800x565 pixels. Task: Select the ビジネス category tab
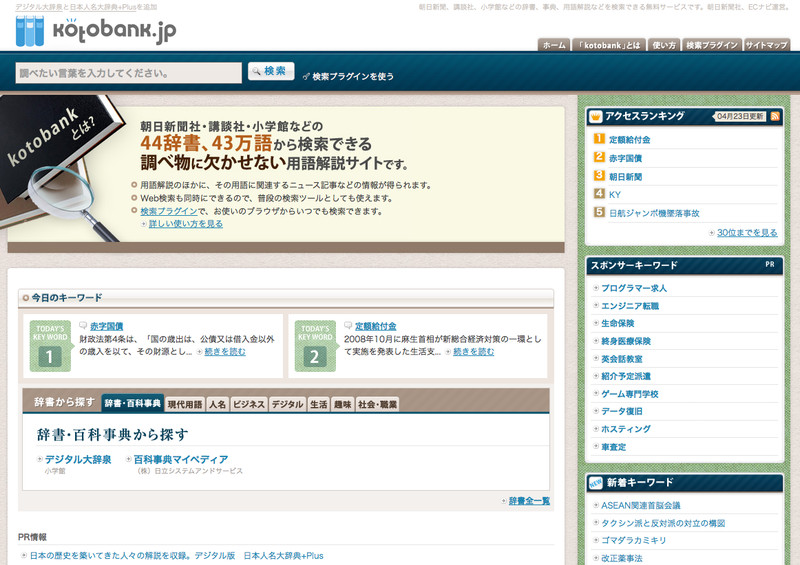tap(248, 404)
